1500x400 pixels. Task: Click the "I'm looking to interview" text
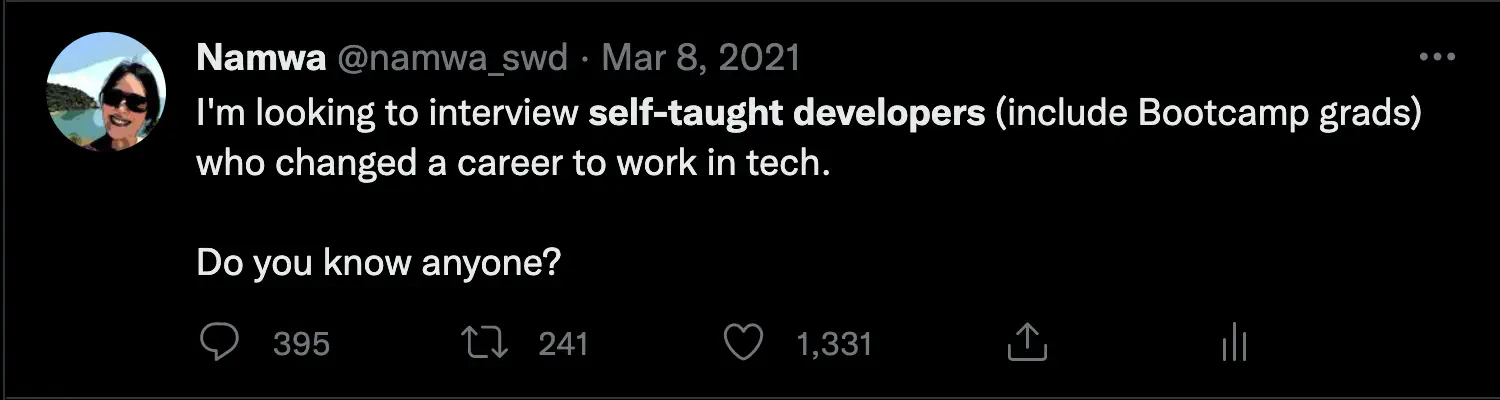point(387,112)
